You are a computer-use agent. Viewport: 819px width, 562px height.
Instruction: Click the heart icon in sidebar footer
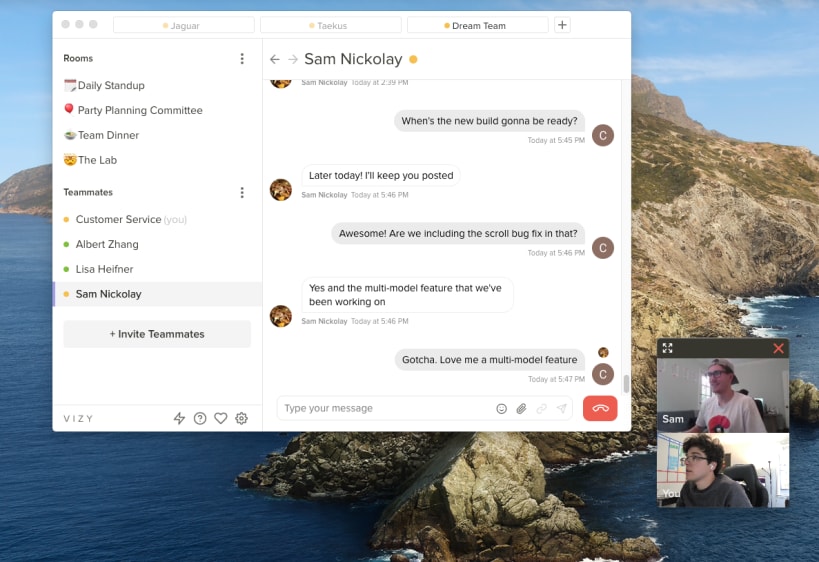[221, 418]
